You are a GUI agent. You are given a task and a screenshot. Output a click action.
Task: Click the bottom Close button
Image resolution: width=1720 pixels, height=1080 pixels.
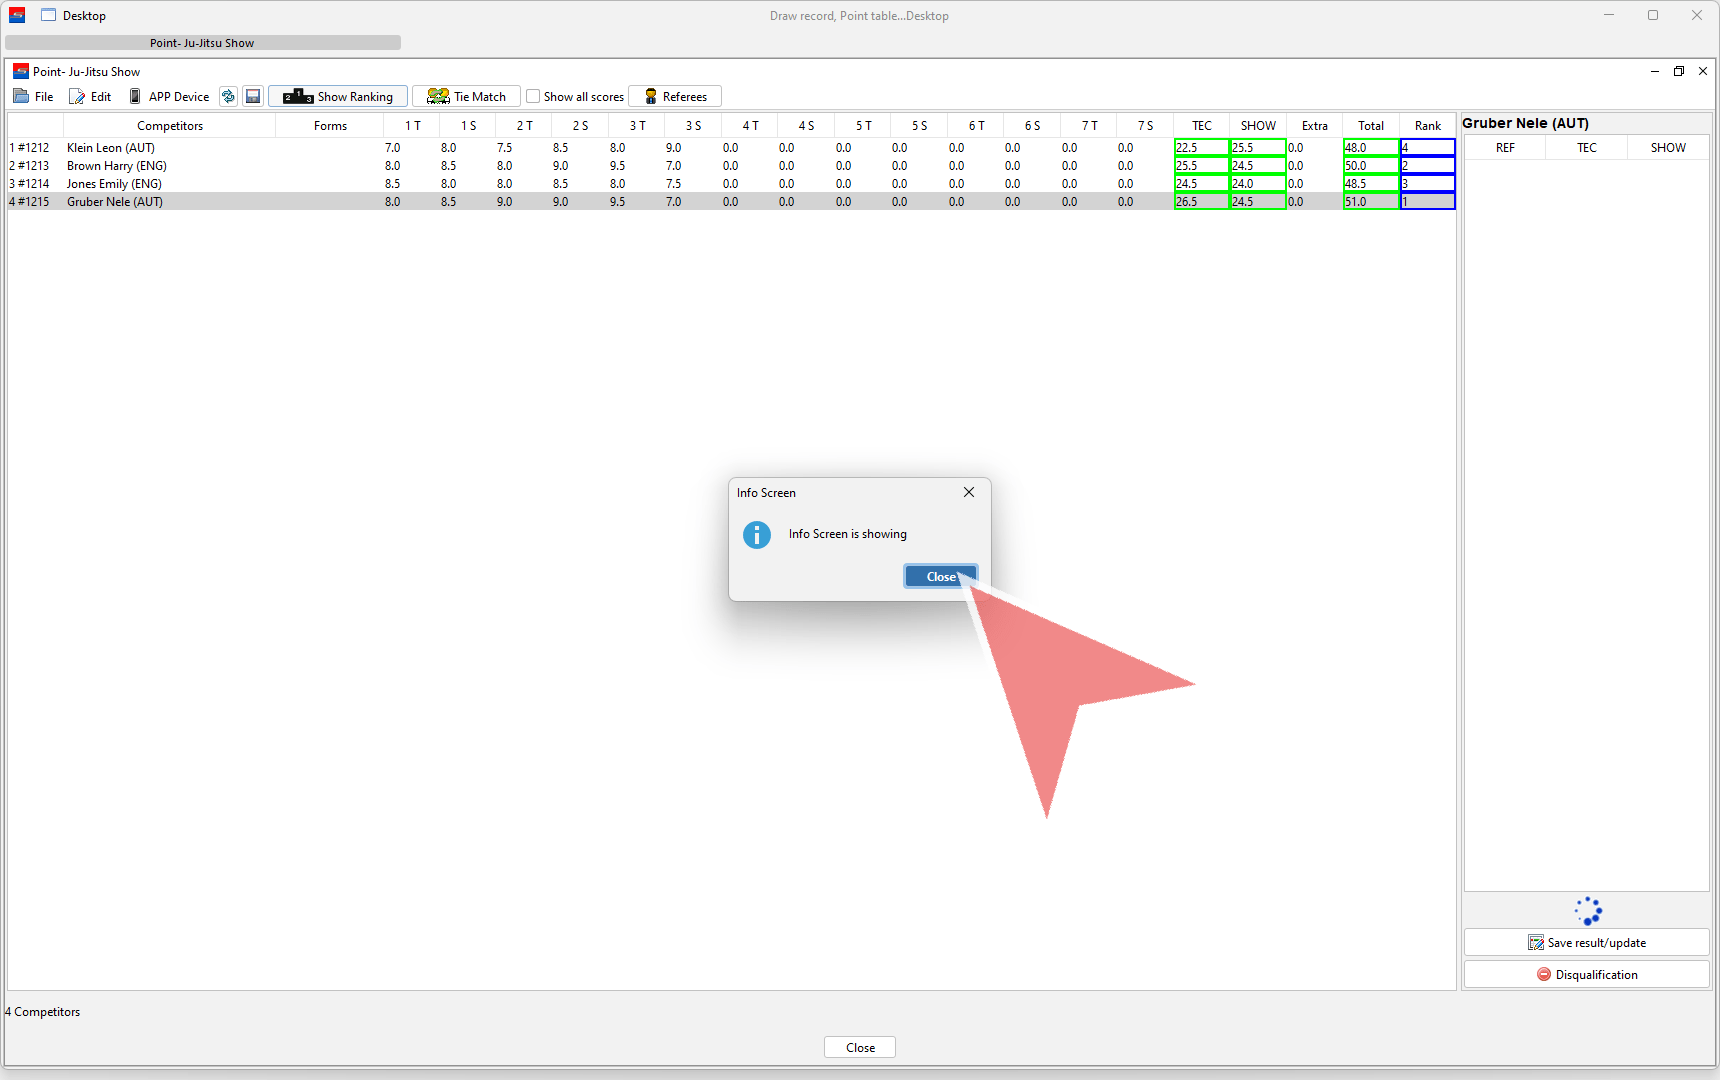[x=860, y=1048]
